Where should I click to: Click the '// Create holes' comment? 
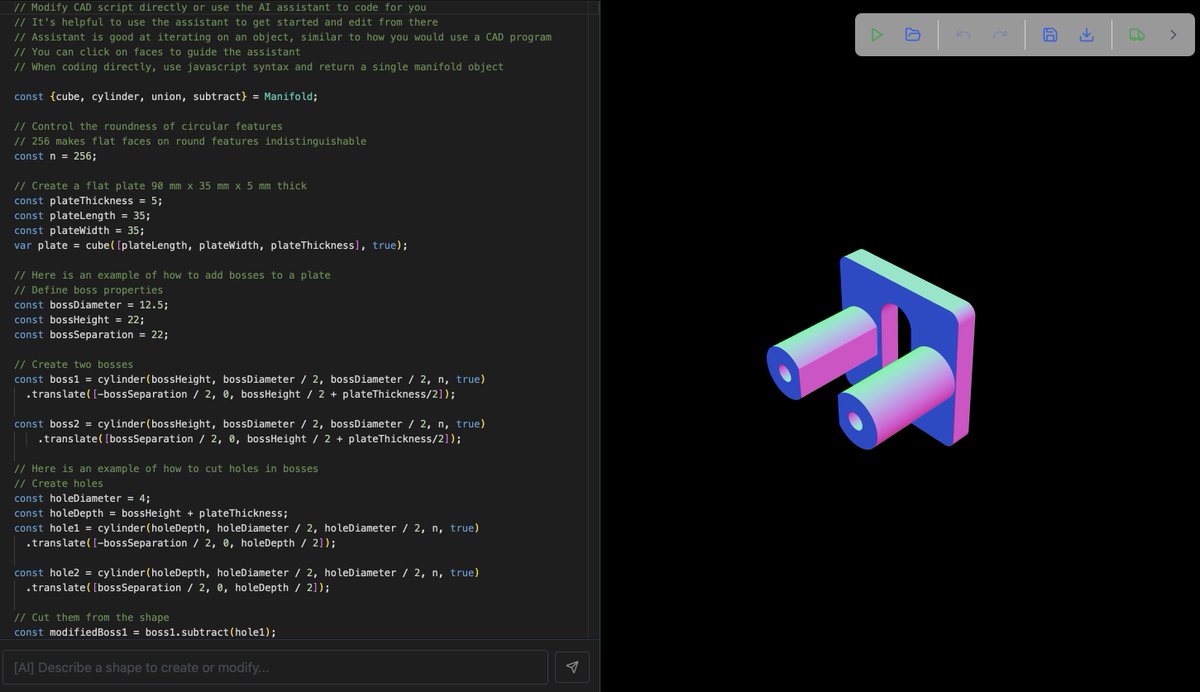[x=58, y=484]
